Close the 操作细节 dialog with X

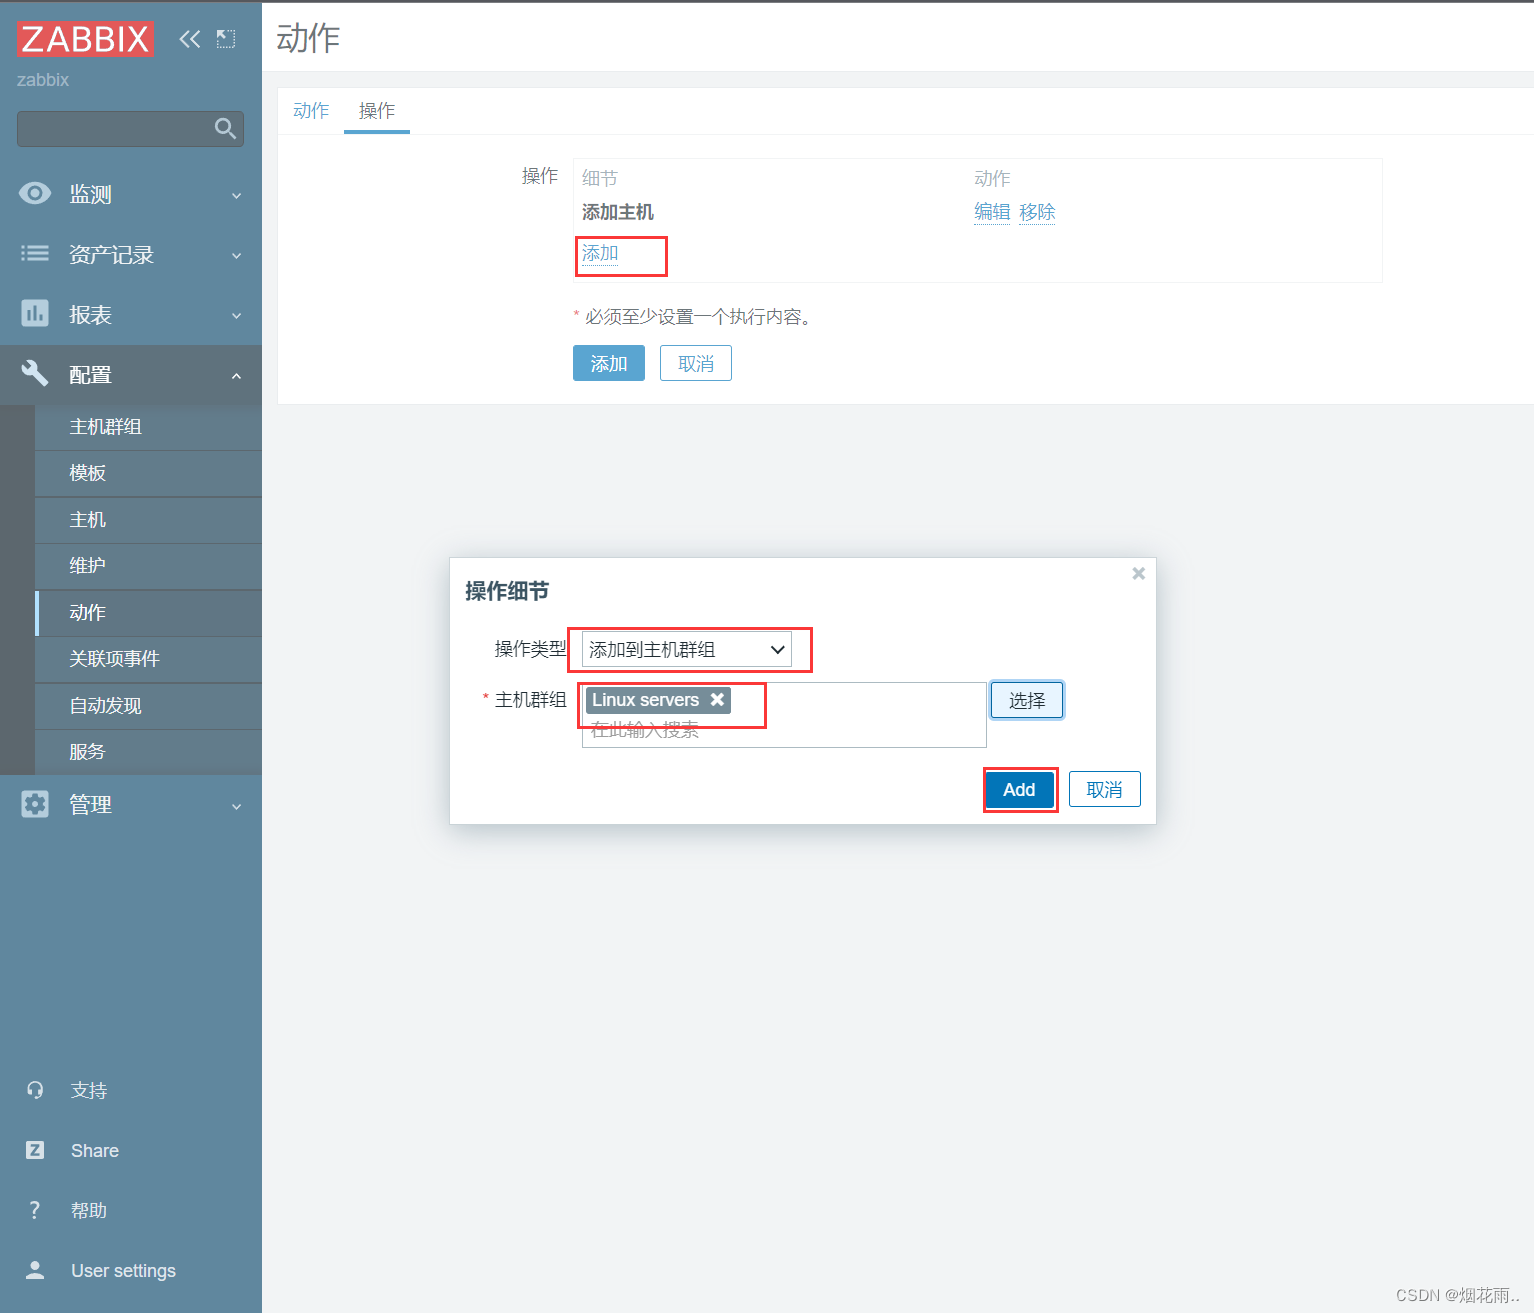pos(1138,573)
